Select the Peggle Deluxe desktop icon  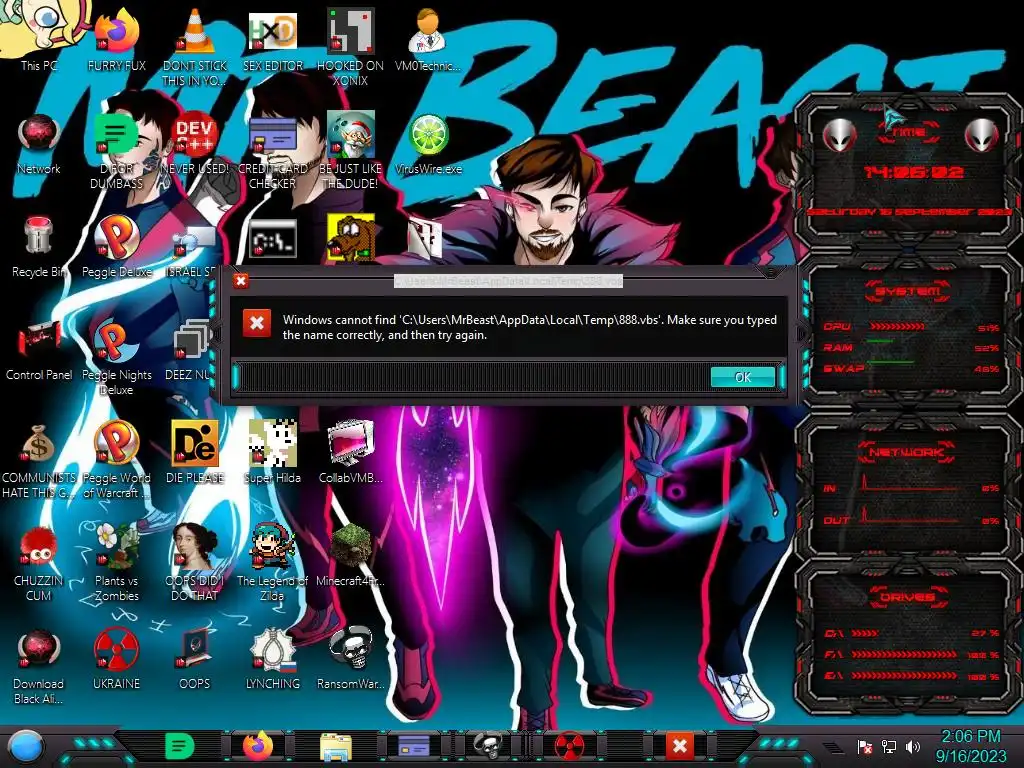(117, 247)
